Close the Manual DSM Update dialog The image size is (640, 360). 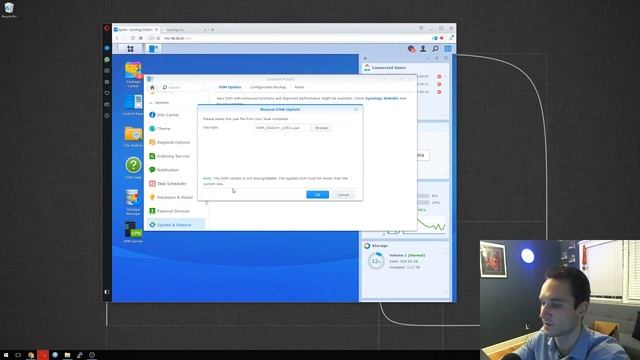pyautogui.click(x=356, y=109)
